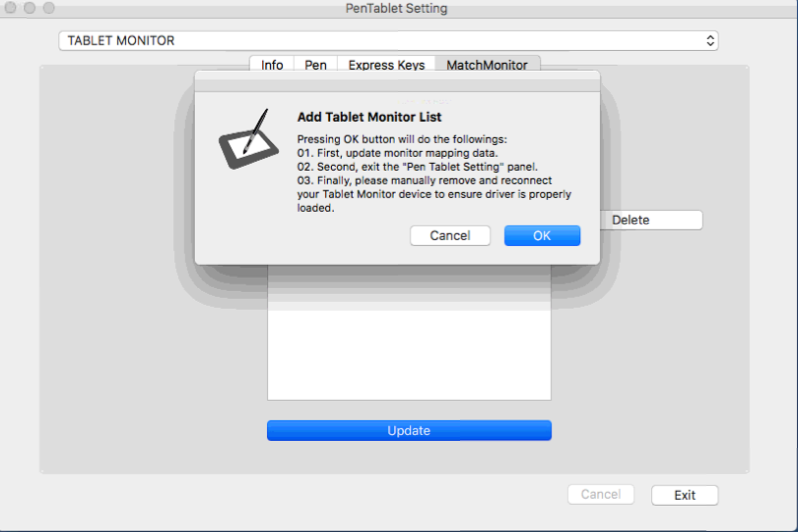Click the dropdown stepper arrows of TABLET MONITOR
Screen dimensions: 798x532
tap(710, 41)
